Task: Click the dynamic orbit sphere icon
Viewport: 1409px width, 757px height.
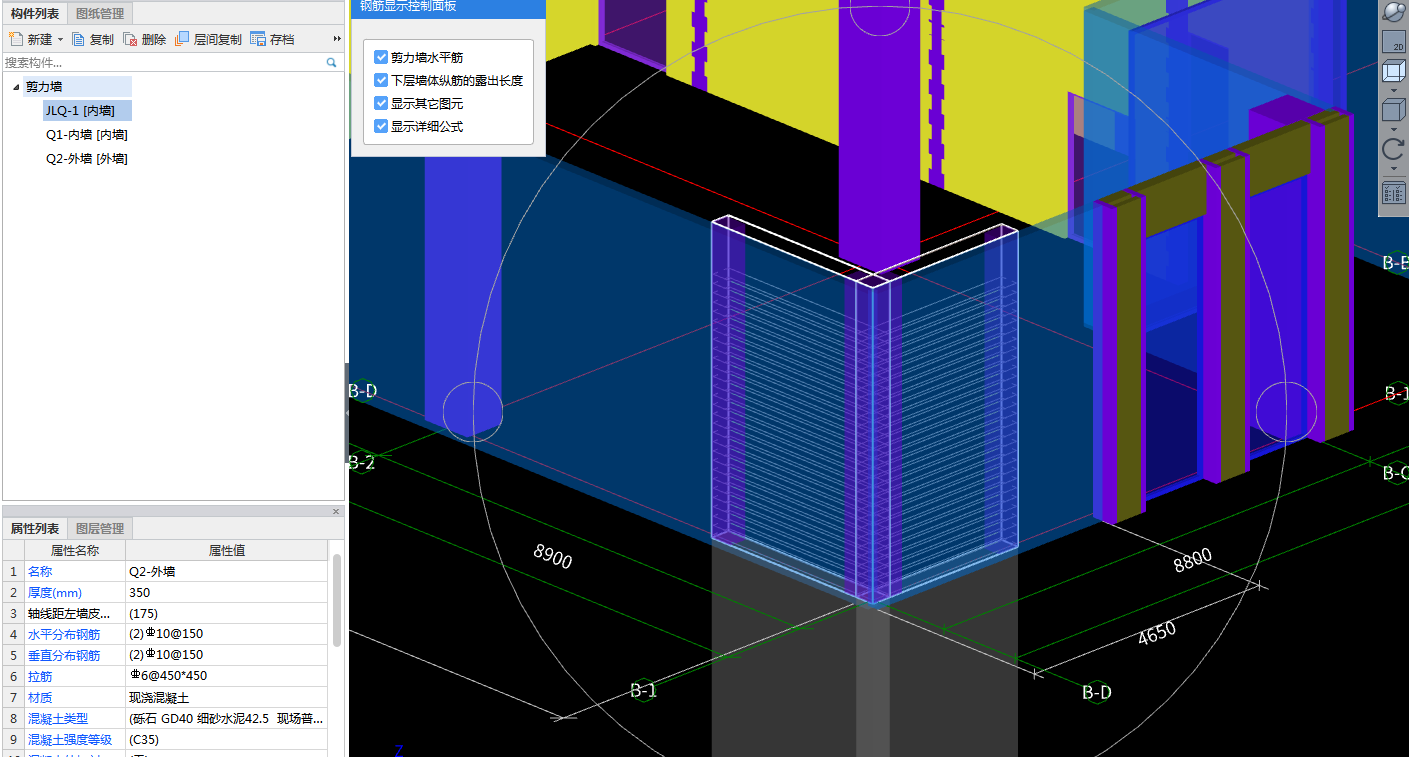Action: coord(1393,11)
